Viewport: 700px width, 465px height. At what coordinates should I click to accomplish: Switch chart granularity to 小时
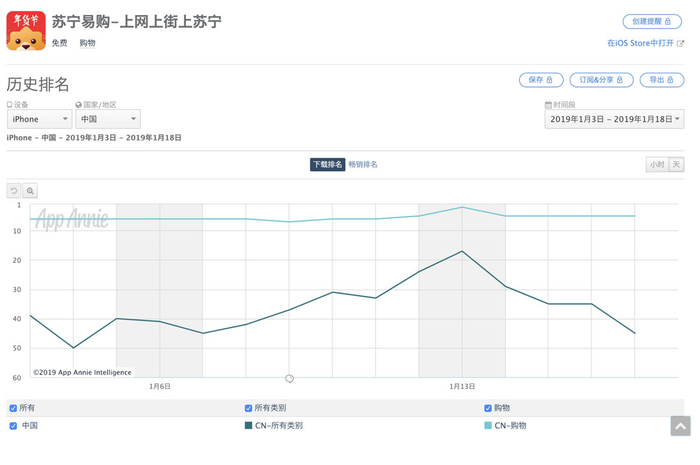click(x=656, y=165)
